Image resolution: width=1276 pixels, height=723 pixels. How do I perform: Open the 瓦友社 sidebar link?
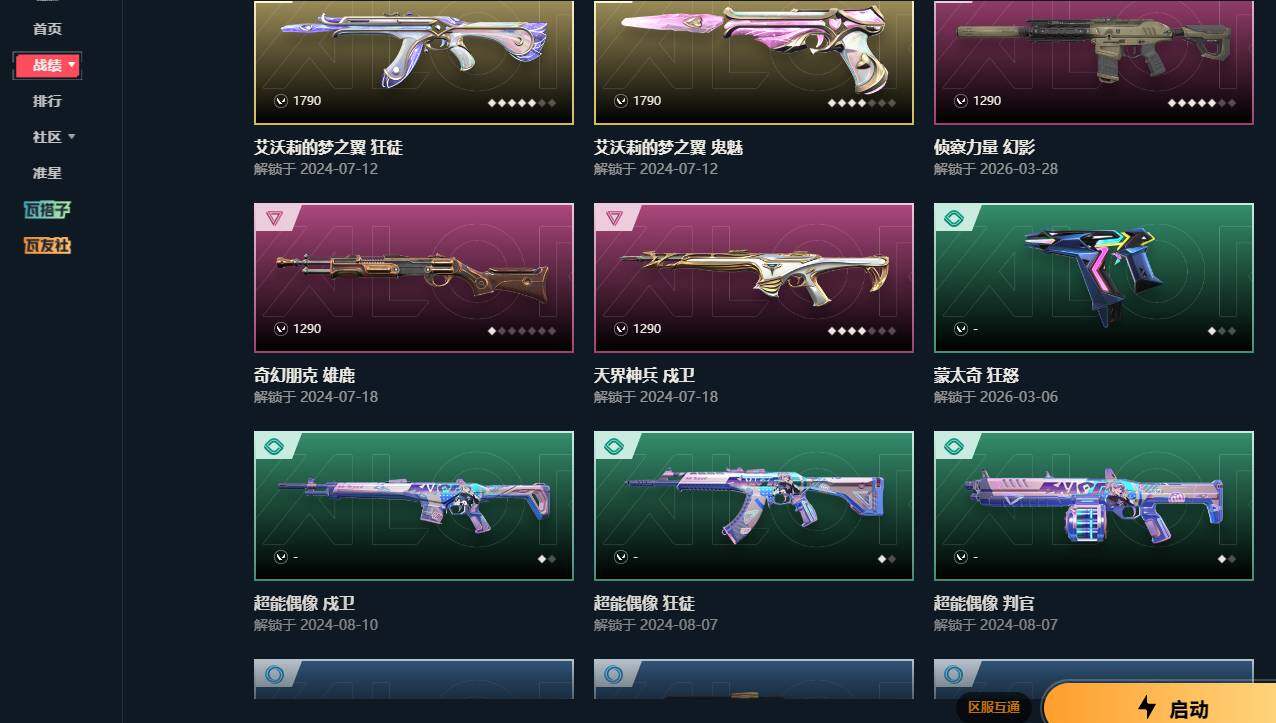[47, 246]
